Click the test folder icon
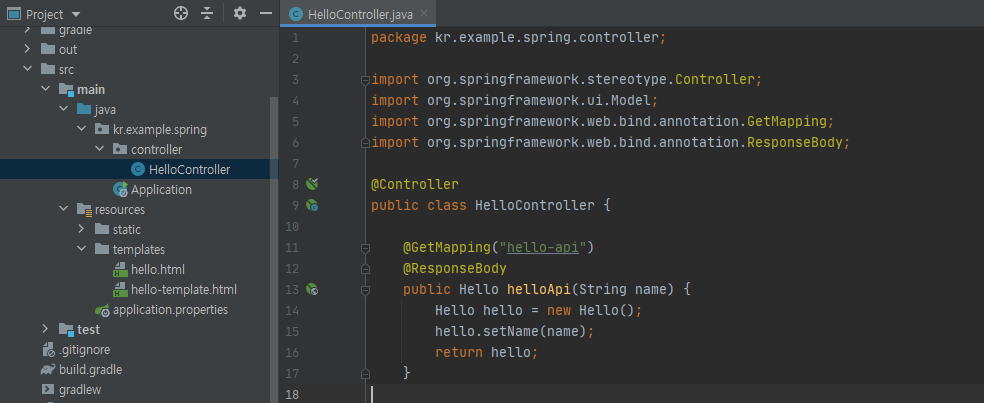 point(67,330)
